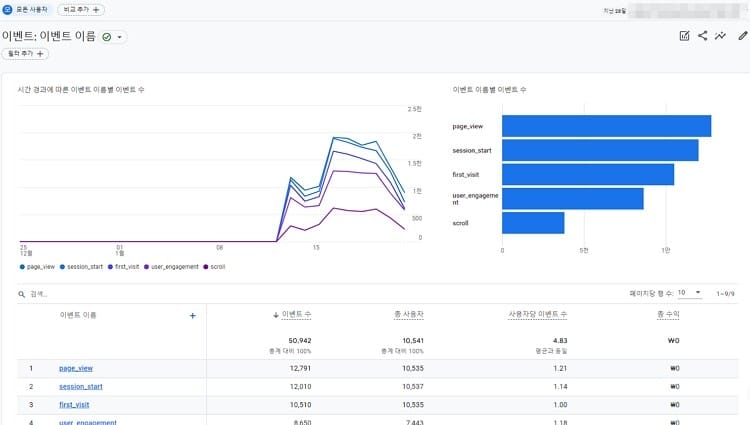Click the bar chart title text
Image resolution: width=750 pixels, height=425 pixels.
[x=489, y=89]
